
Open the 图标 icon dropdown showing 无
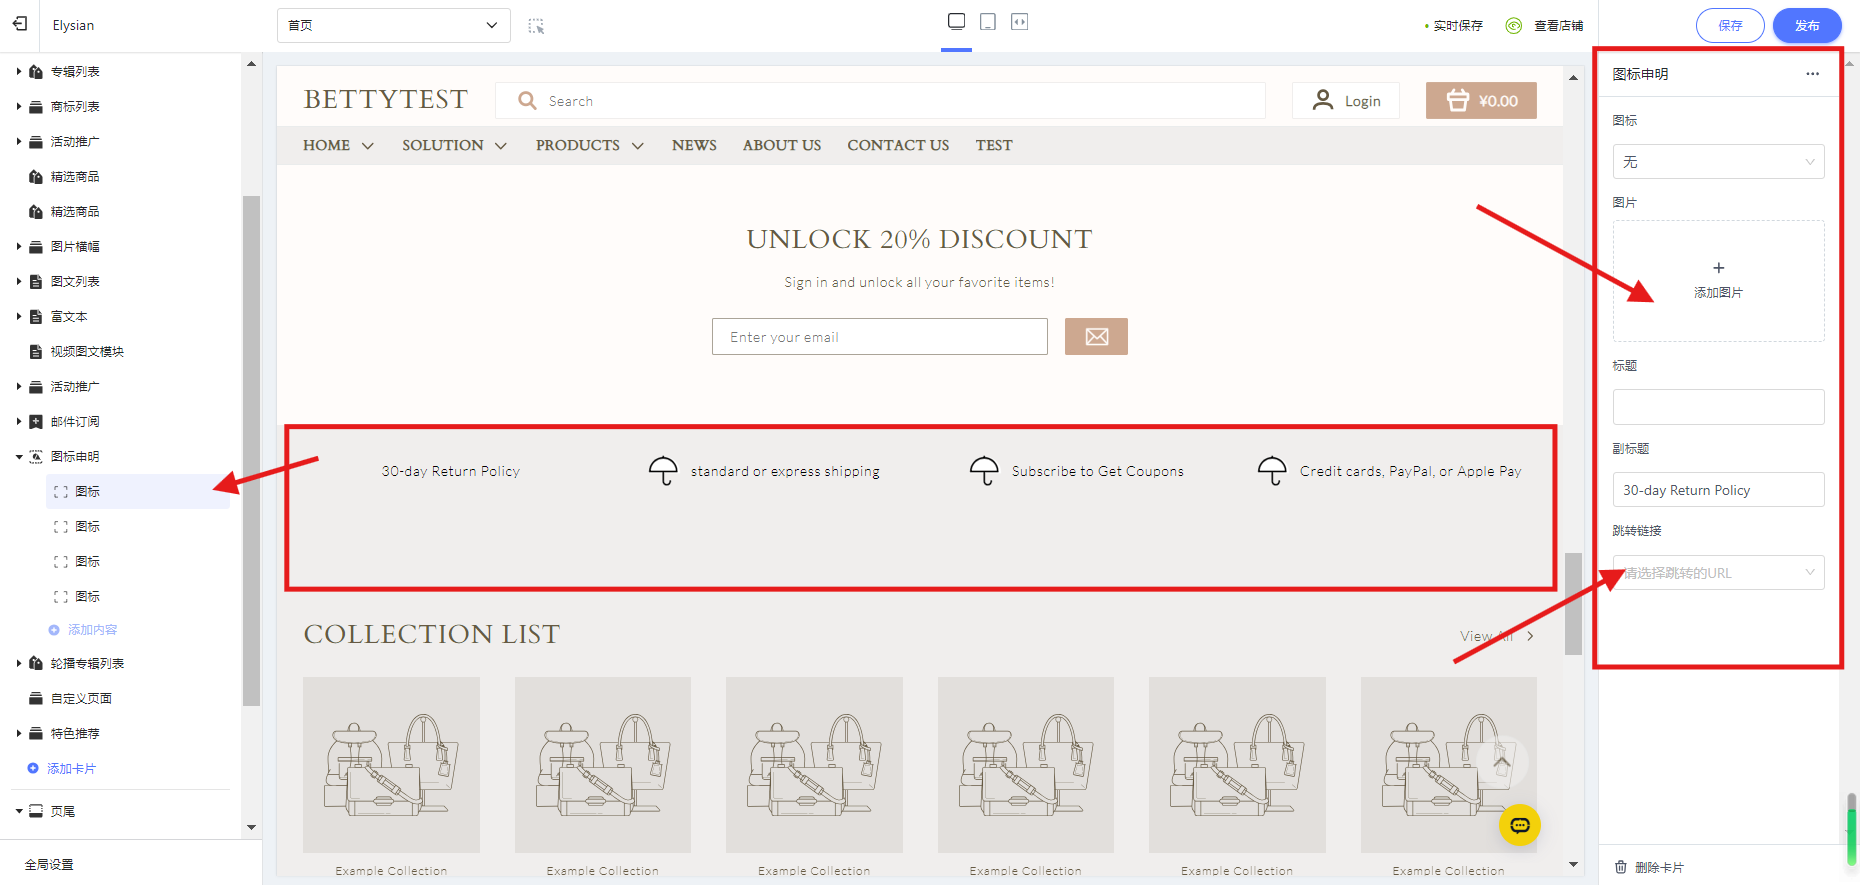1717,162
